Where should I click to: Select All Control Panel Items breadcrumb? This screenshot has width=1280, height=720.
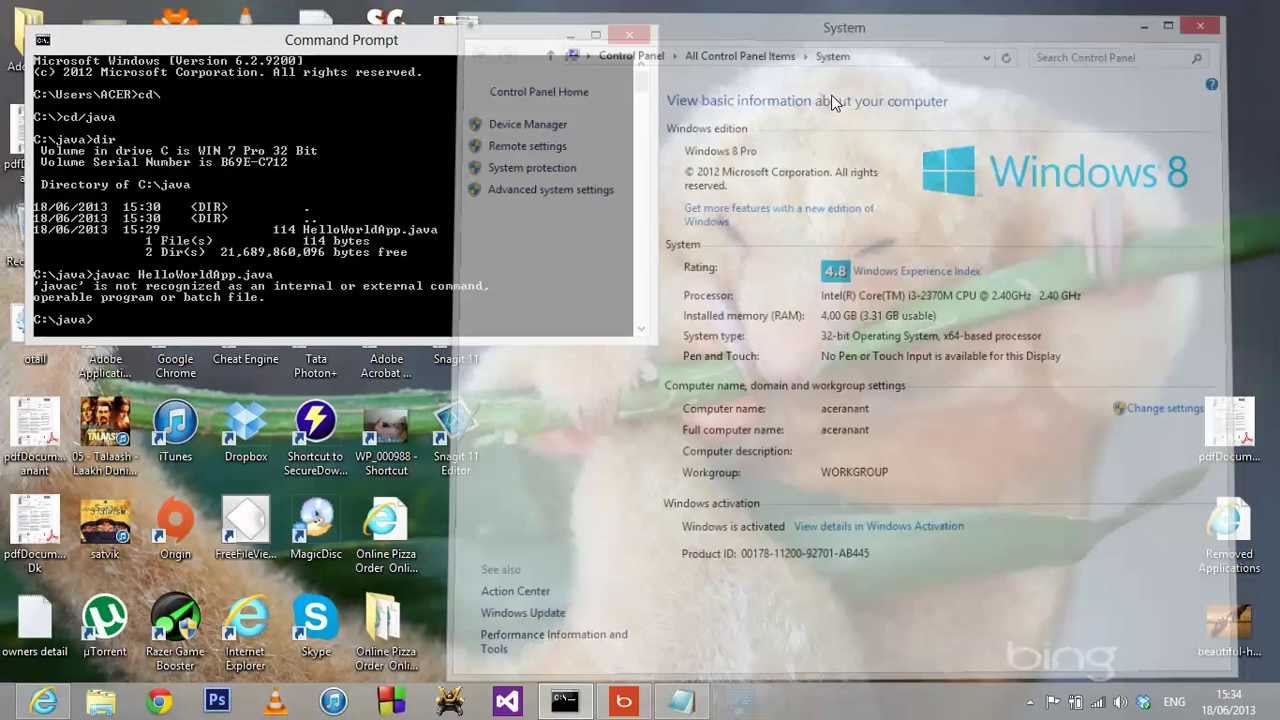[740, 57]
